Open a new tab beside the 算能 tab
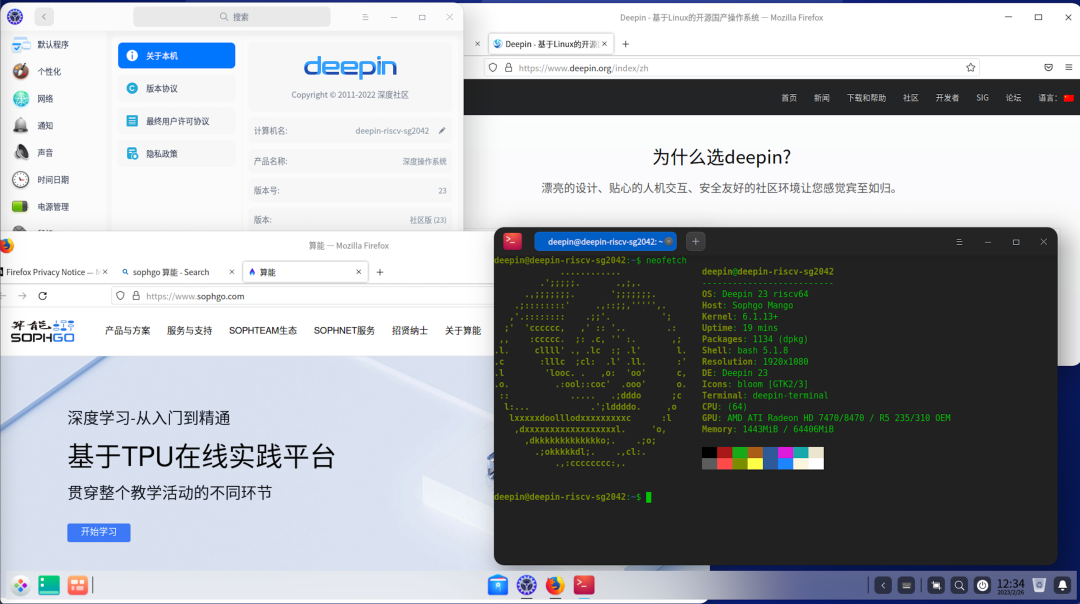1080x604 pixels. (380, 272)
